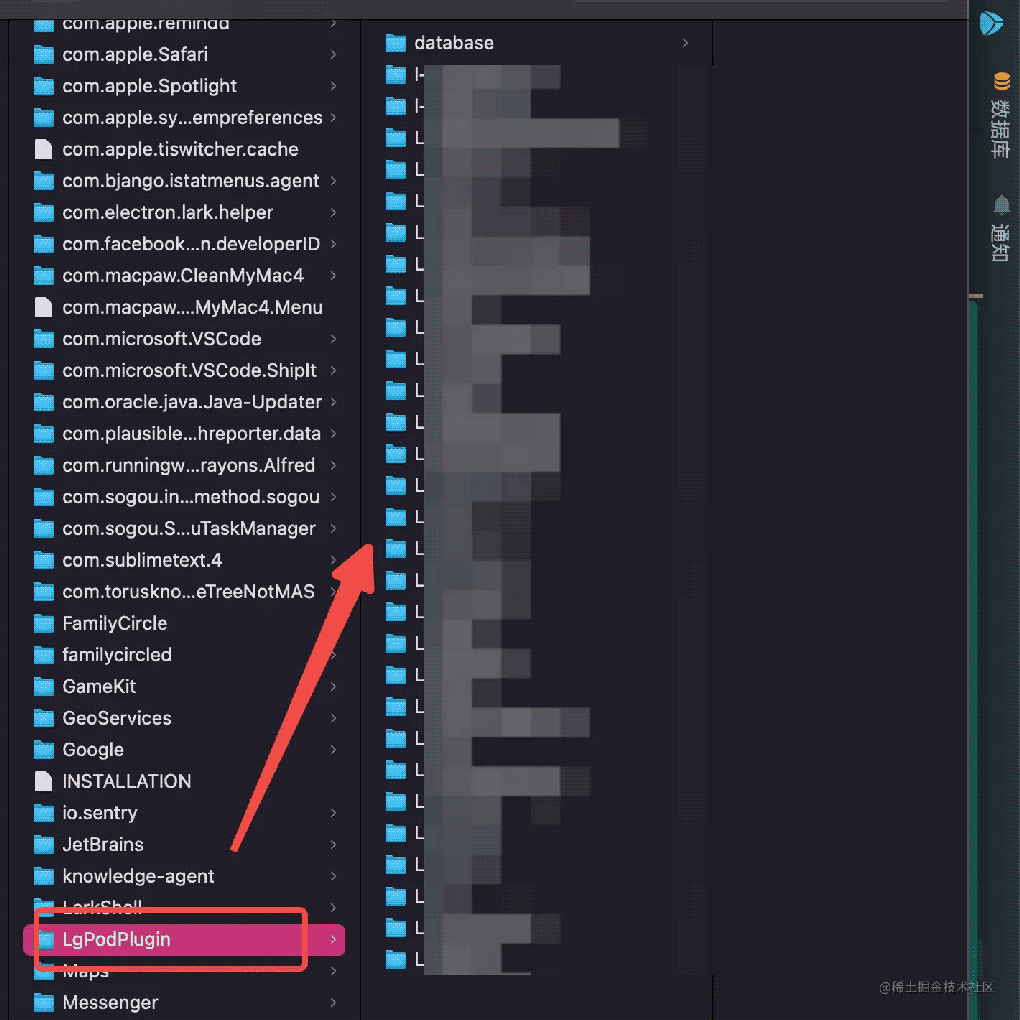Select the com.macpaw.CleanMyMac4 folder
The height and width of the screenshot is (1020, 1020).
(183, 276)
